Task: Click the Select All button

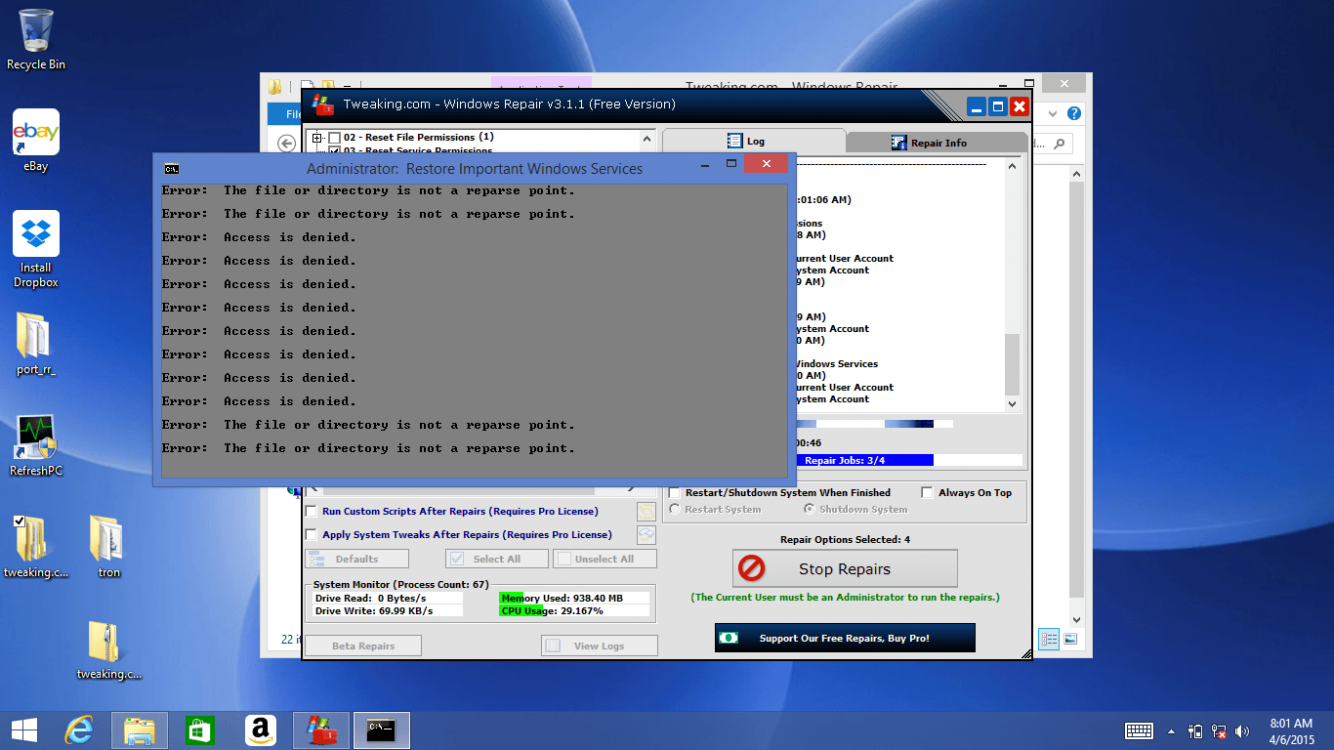Action: pyautogui.click(x=497, y=559)
